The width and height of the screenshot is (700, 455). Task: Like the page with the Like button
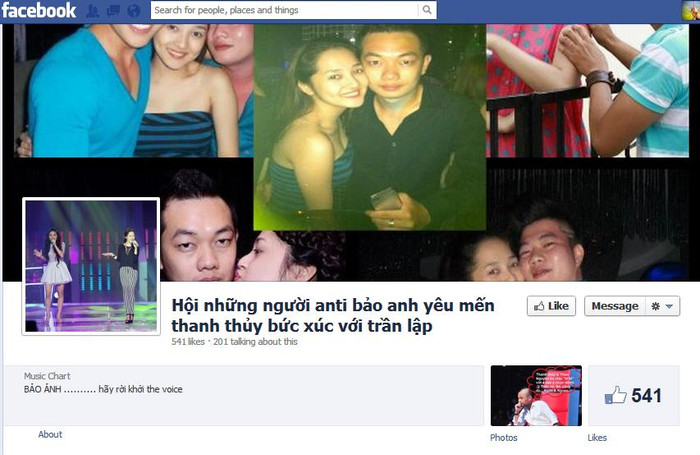(551, 306)
